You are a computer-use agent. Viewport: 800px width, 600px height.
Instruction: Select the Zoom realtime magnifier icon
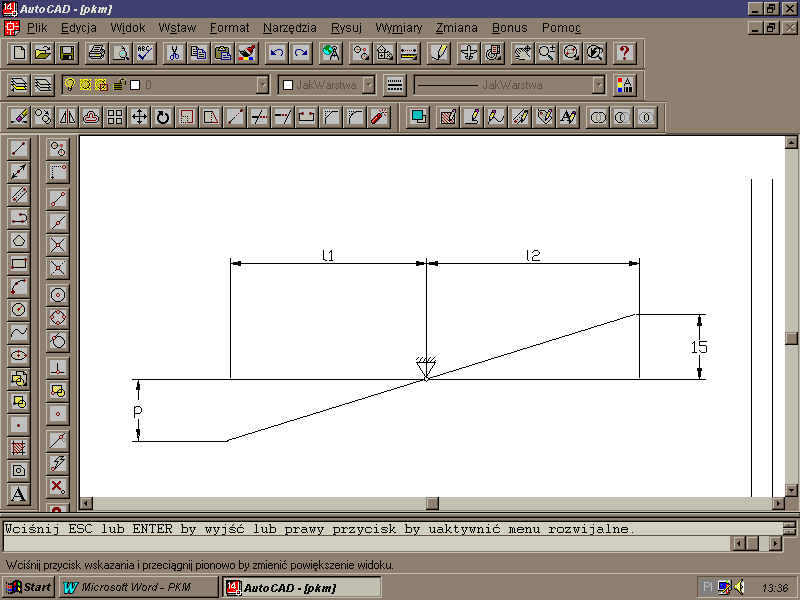546,53
